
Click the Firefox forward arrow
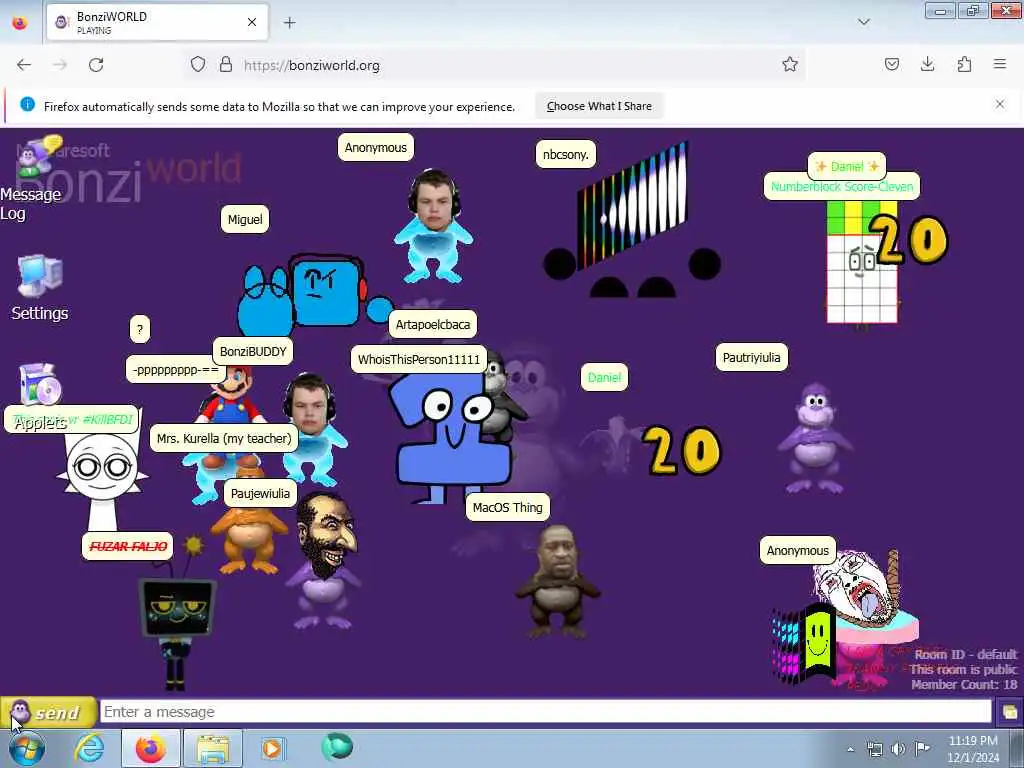point(60,65)
